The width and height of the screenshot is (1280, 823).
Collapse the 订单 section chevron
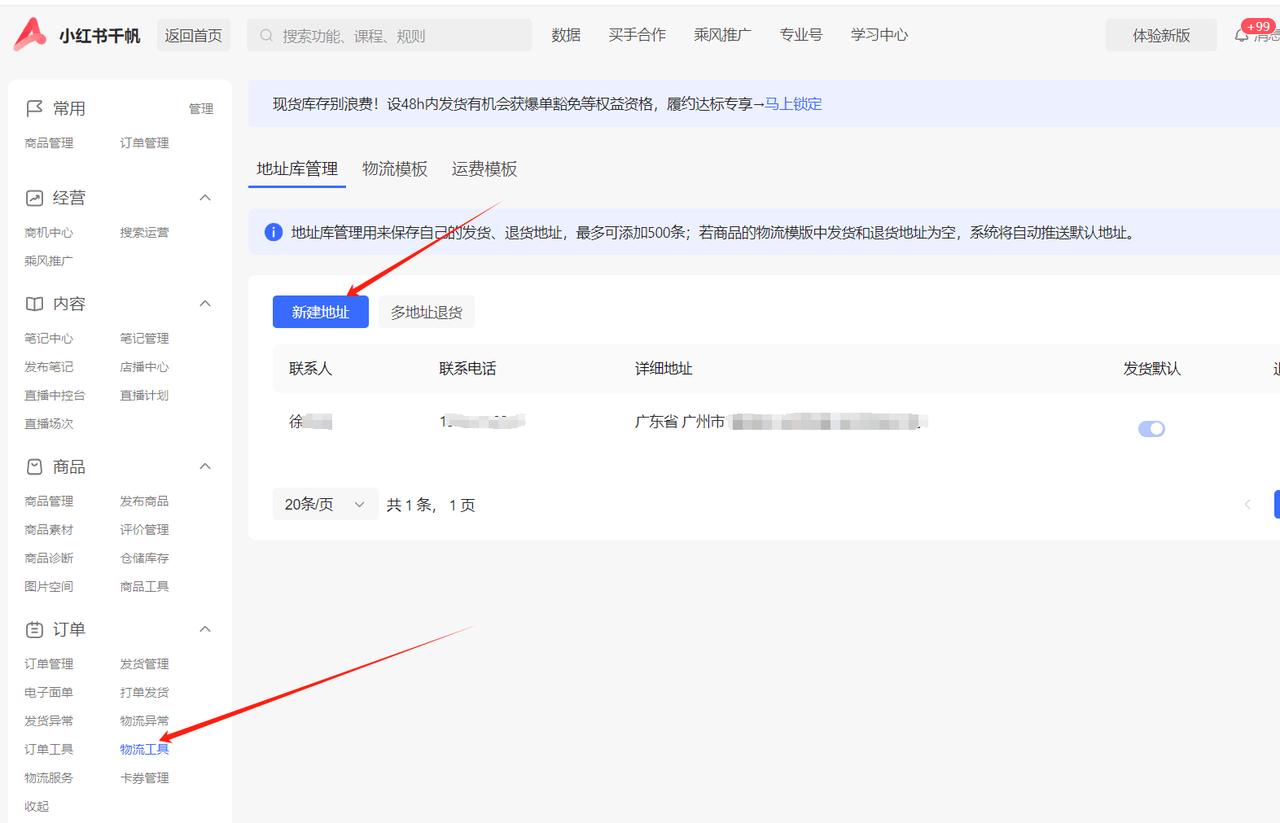click(x=204, y=628)
